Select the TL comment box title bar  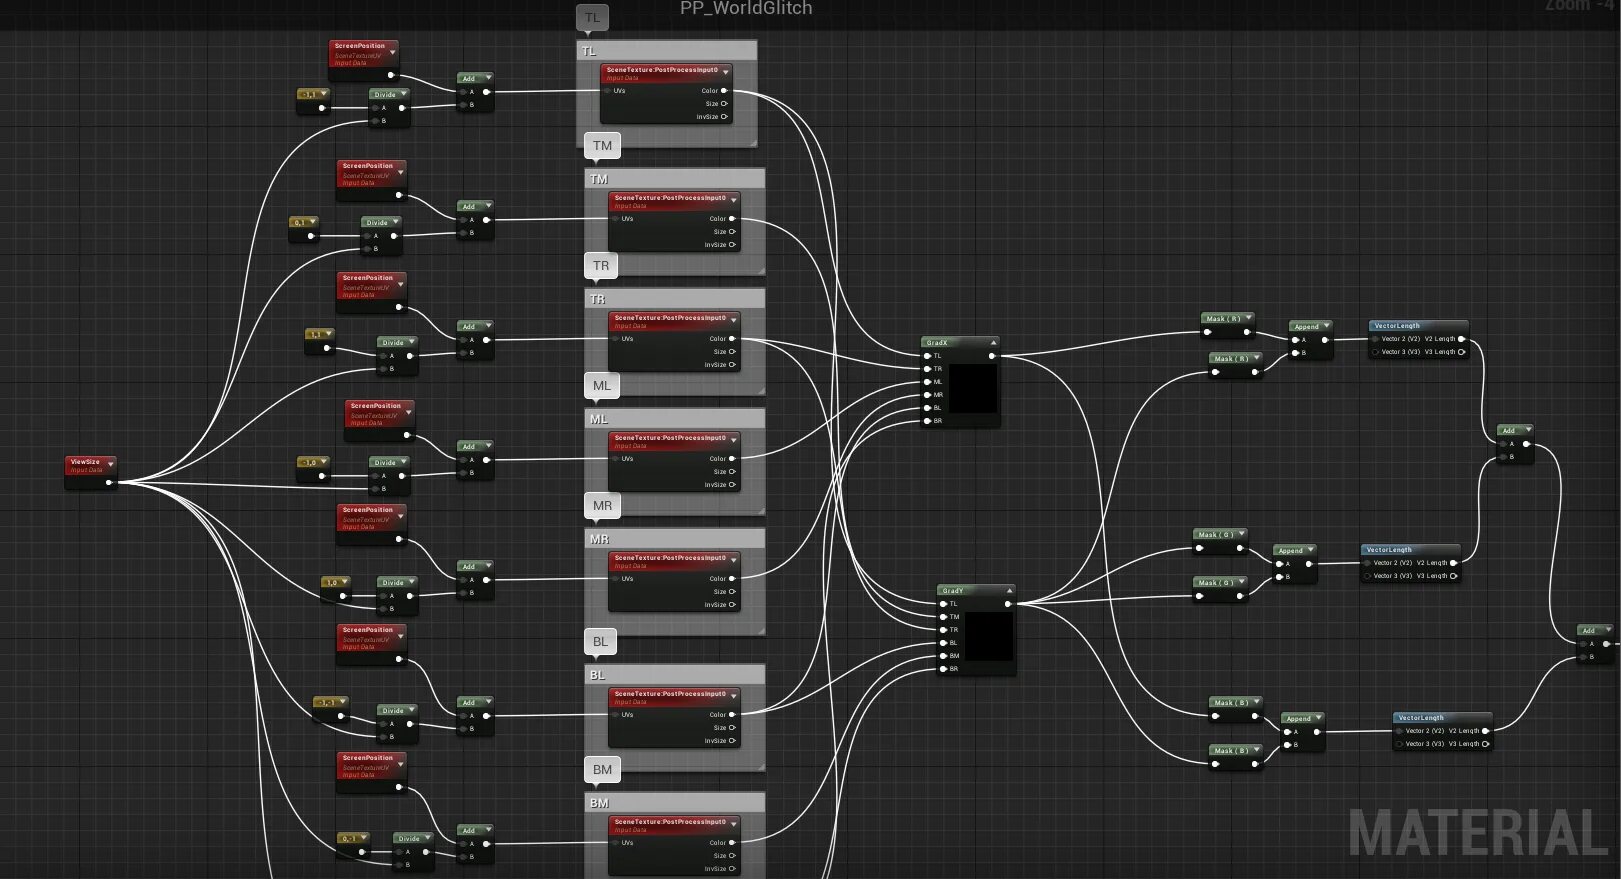pyautogui.click(x=667, y=51)
